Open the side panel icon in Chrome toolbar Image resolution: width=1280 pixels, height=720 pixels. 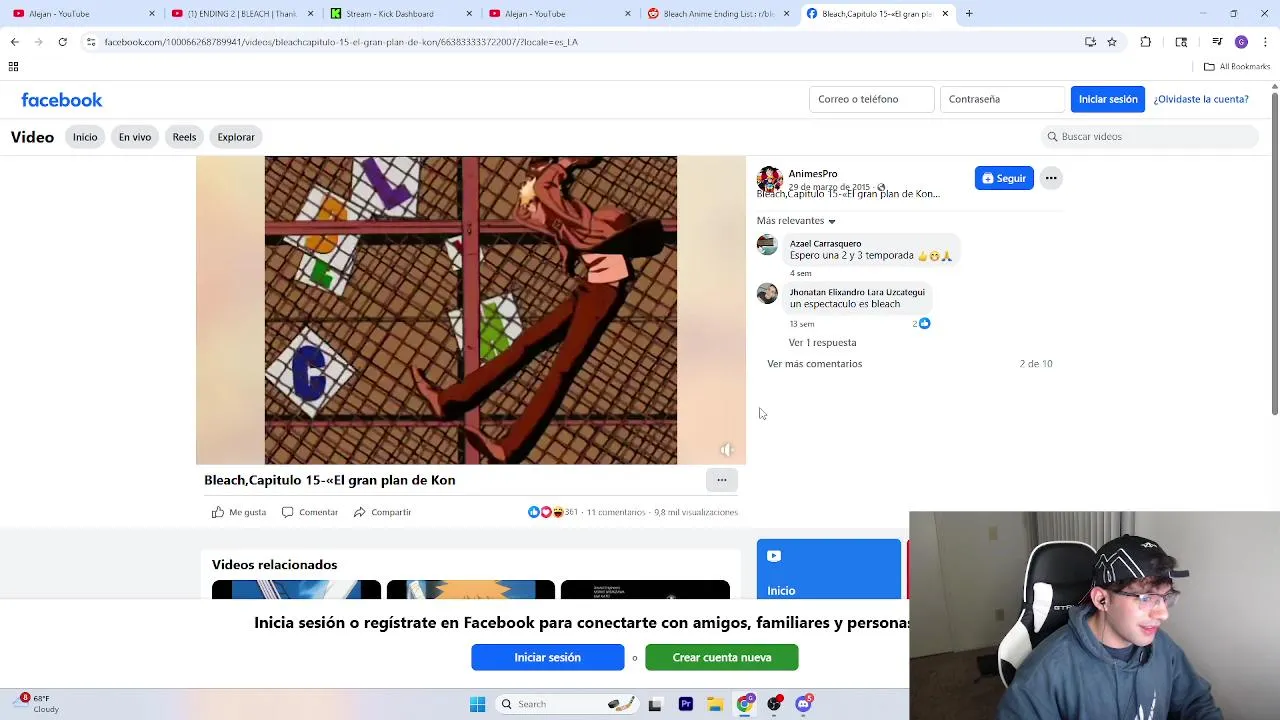(x=1181, y=42)
